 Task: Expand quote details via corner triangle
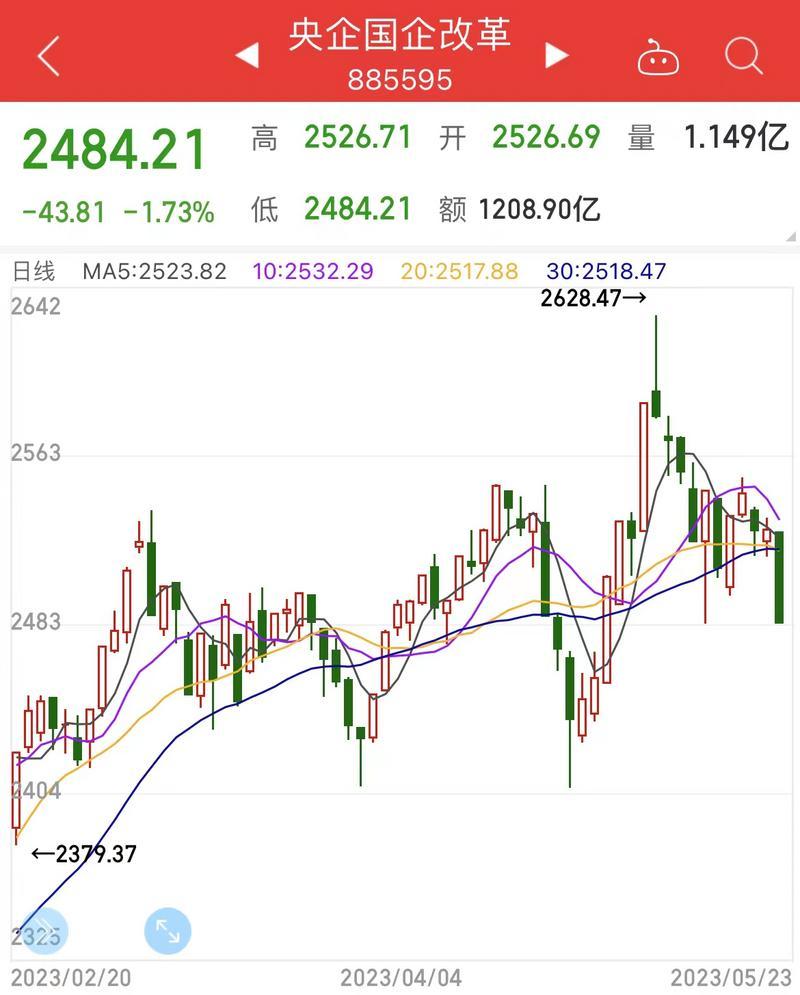[x=790, y=236]
